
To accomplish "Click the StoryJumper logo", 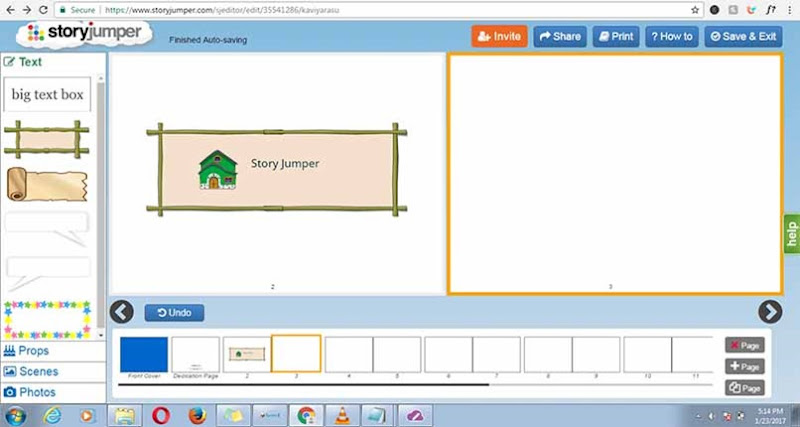I will click(x=85, y=33).
